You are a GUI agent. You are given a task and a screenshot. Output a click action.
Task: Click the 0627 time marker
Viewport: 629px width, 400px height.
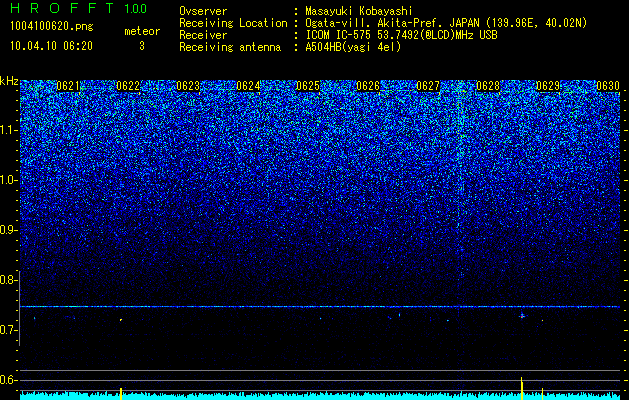[x=428, y=86]
